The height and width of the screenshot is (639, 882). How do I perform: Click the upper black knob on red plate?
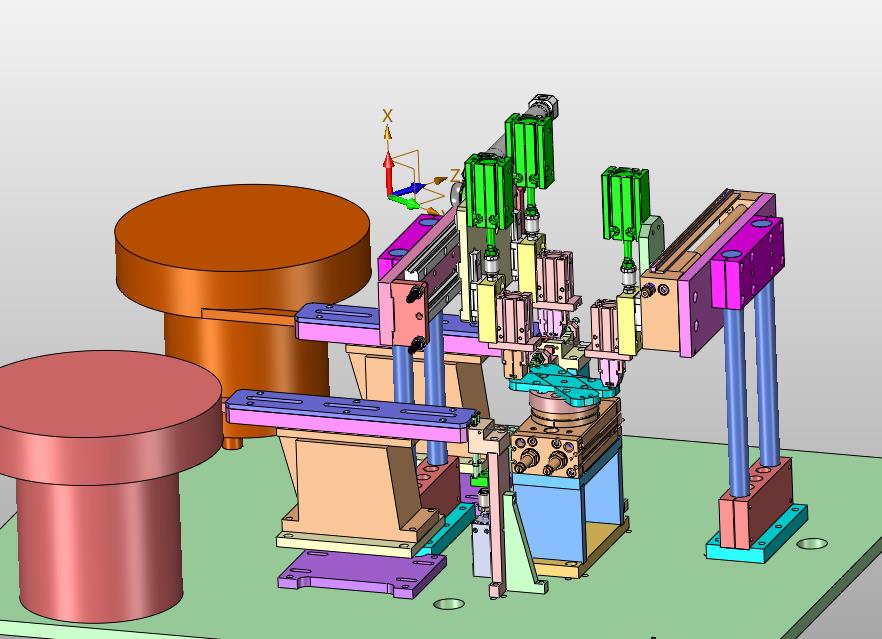[416, 294]
